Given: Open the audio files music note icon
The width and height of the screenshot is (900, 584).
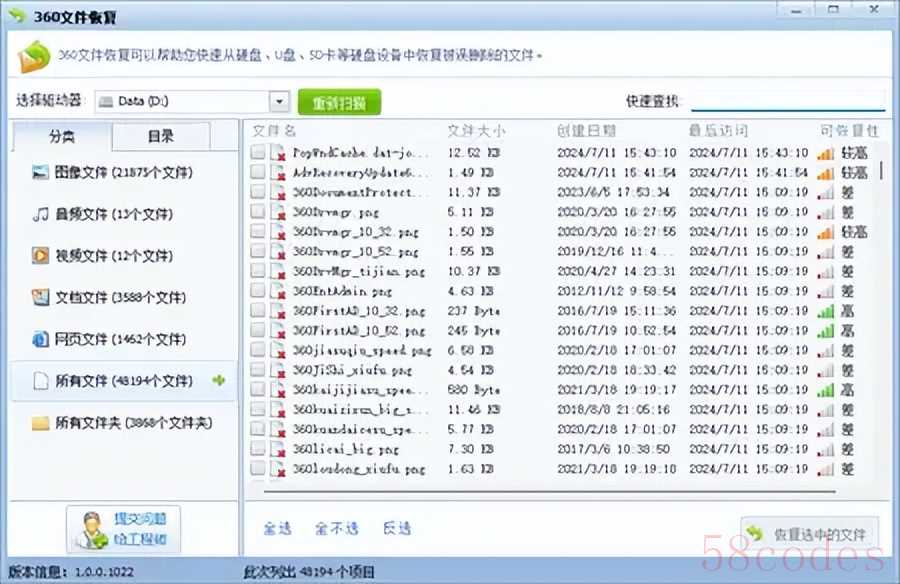Looking at the screenshot, I should click(x=40, y=214).
